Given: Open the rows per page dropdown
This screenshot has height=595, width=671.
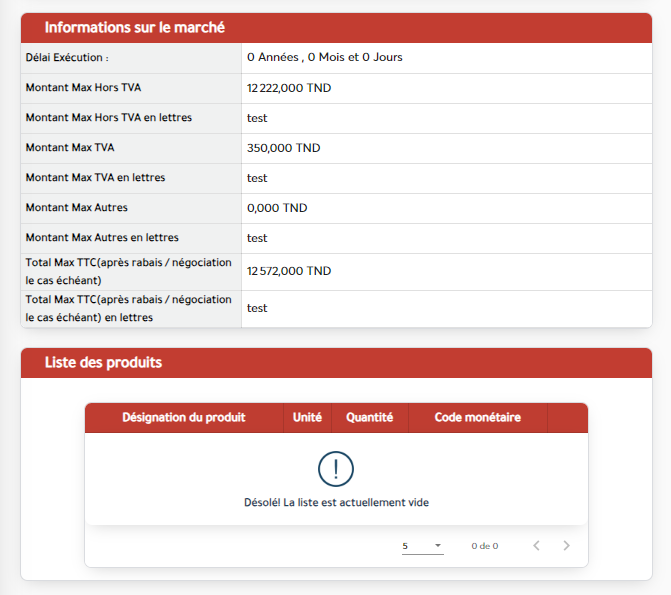Looking at the screenshot, I should [422, 546].
